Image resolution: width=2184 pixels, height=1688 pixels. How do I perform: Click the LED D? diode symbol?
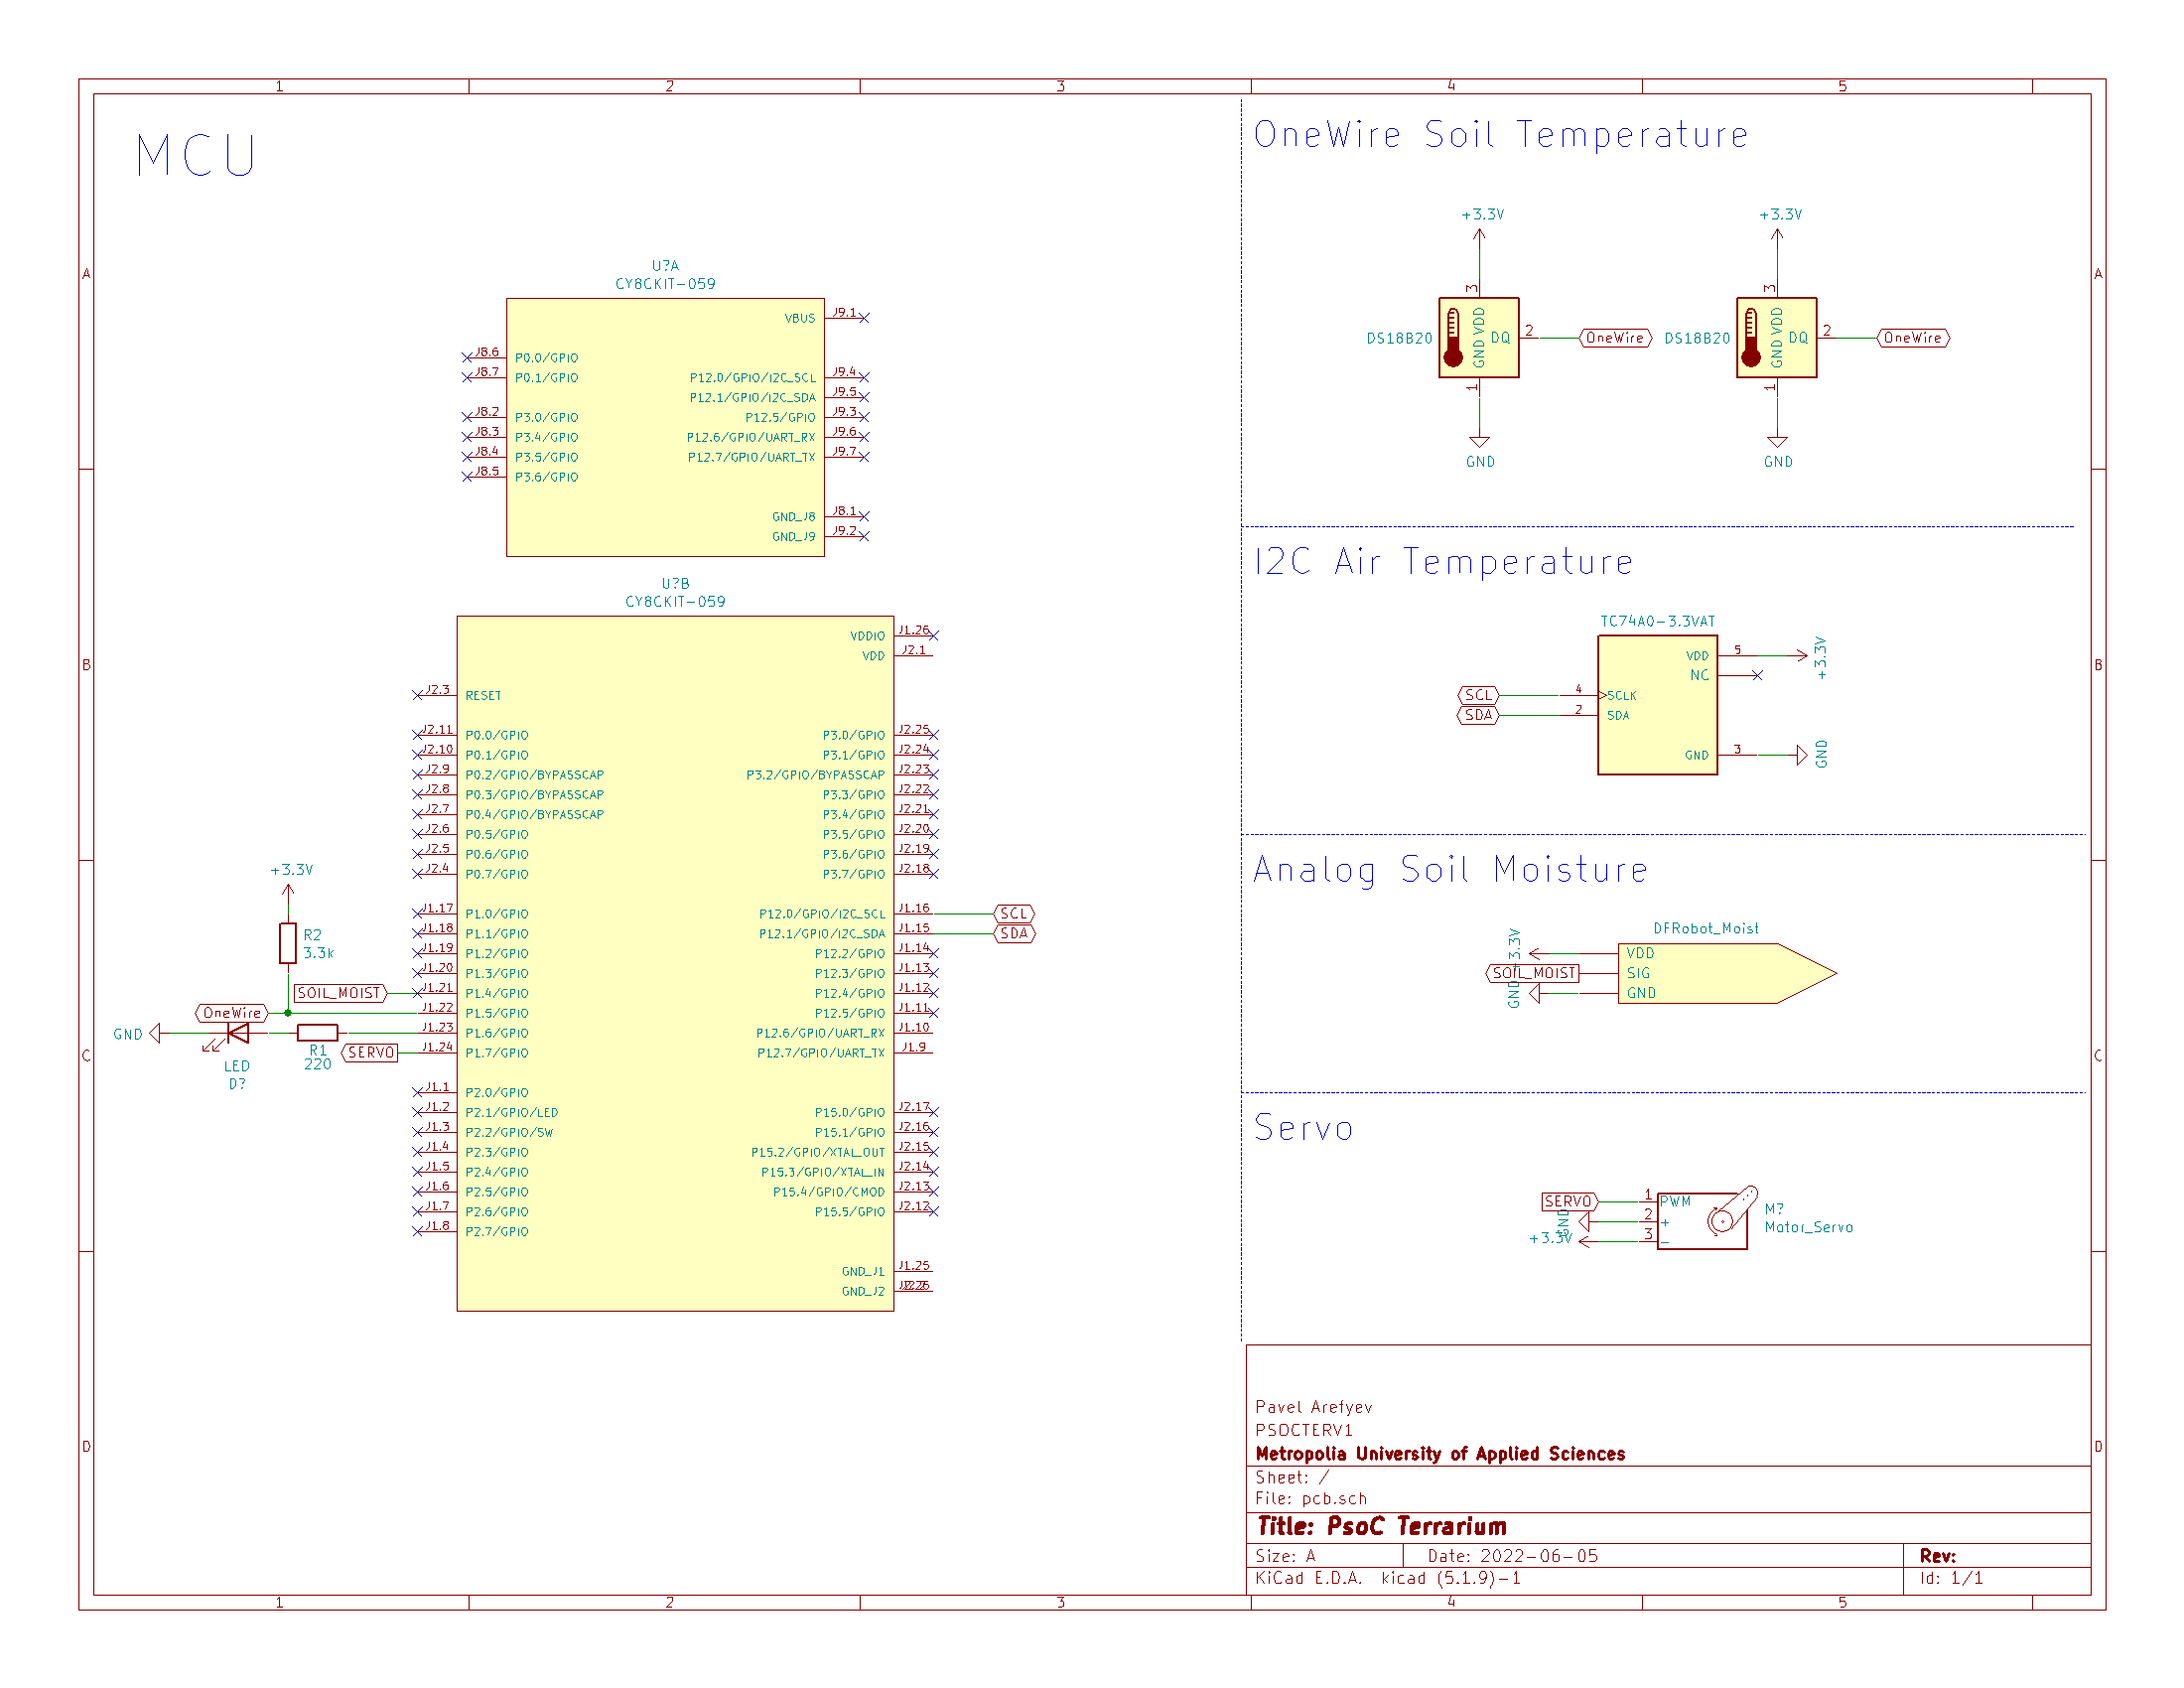click(x=236, y=1033)
